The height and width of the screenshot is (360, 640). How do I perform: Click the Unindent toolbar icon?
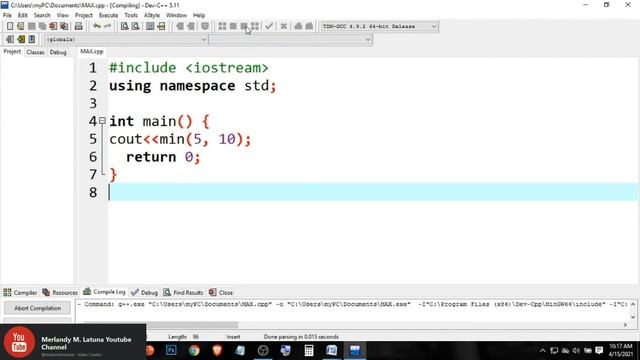[191, 26]
